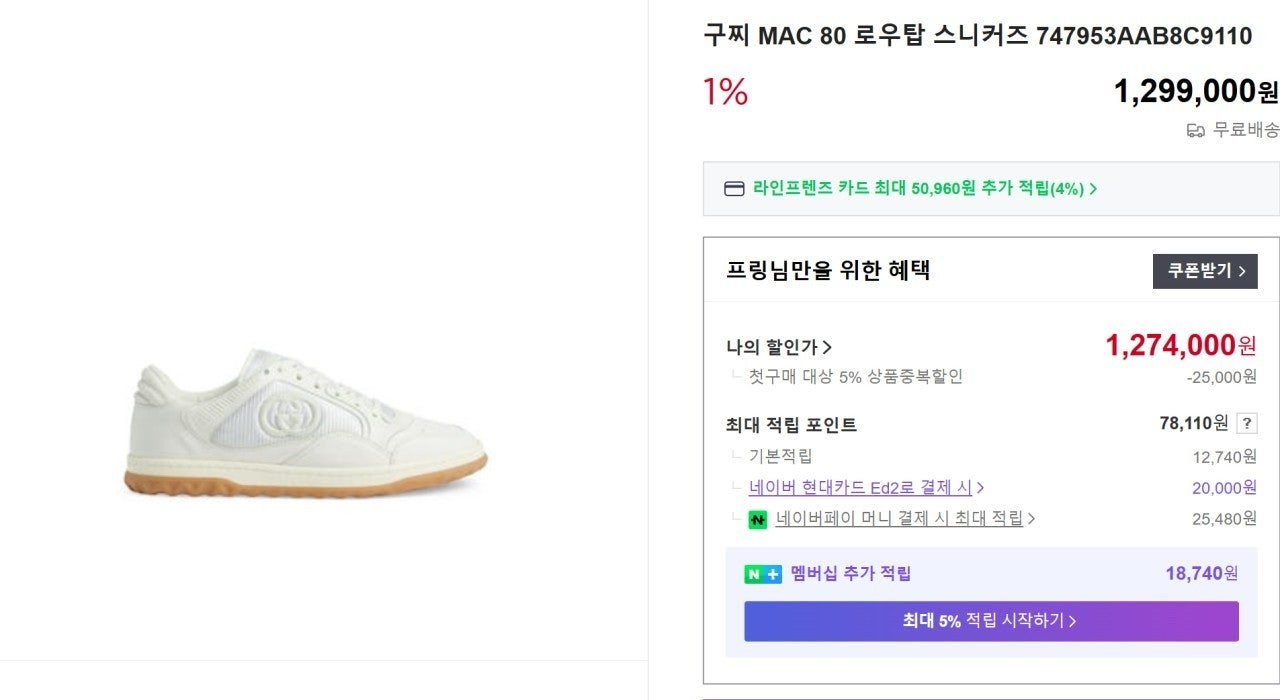Click the 네이버페이 머니 결제 시 최대 적립 link
This screenshot has height=700, width=1280.
tap(900, 518)
